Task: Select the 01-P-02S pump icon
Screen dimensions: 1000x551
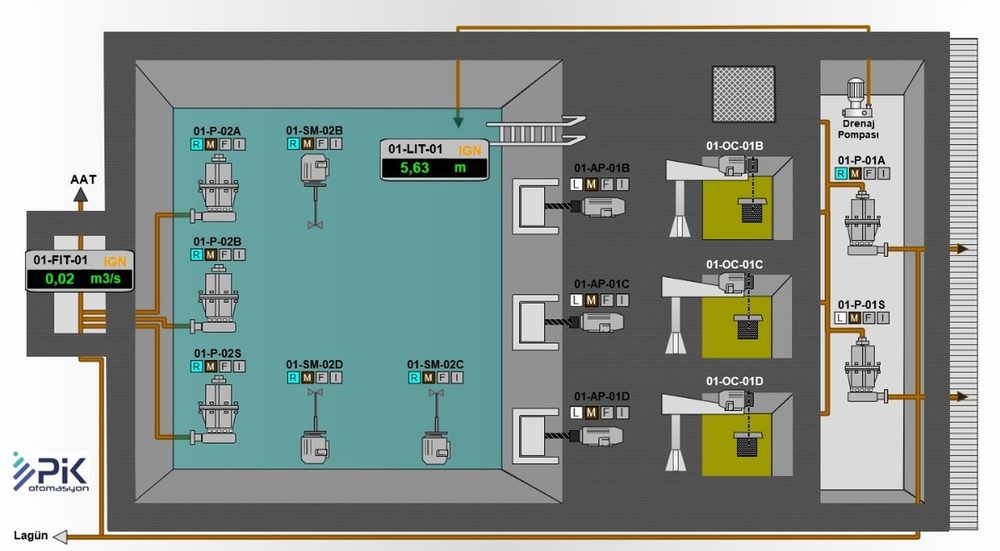Action: [217, 410]
